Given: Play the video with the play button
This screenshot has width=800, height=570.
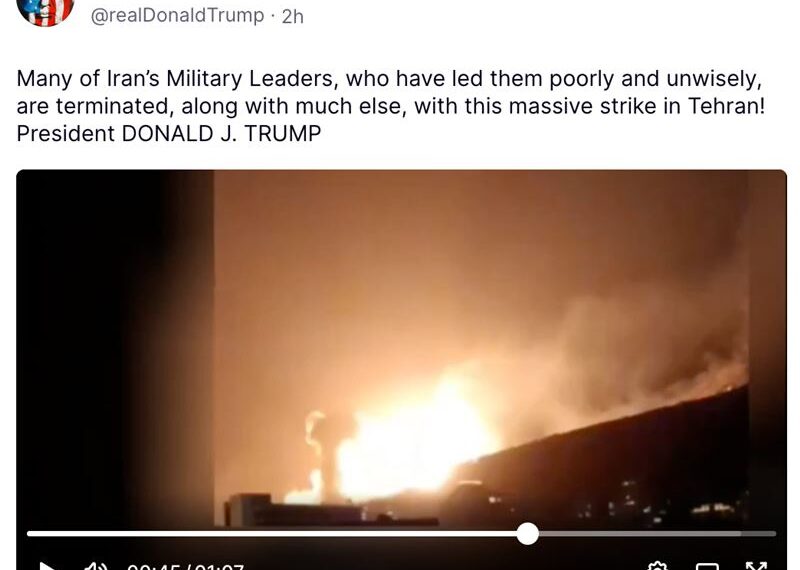Looking at the screenshot, I should point(47,566).
